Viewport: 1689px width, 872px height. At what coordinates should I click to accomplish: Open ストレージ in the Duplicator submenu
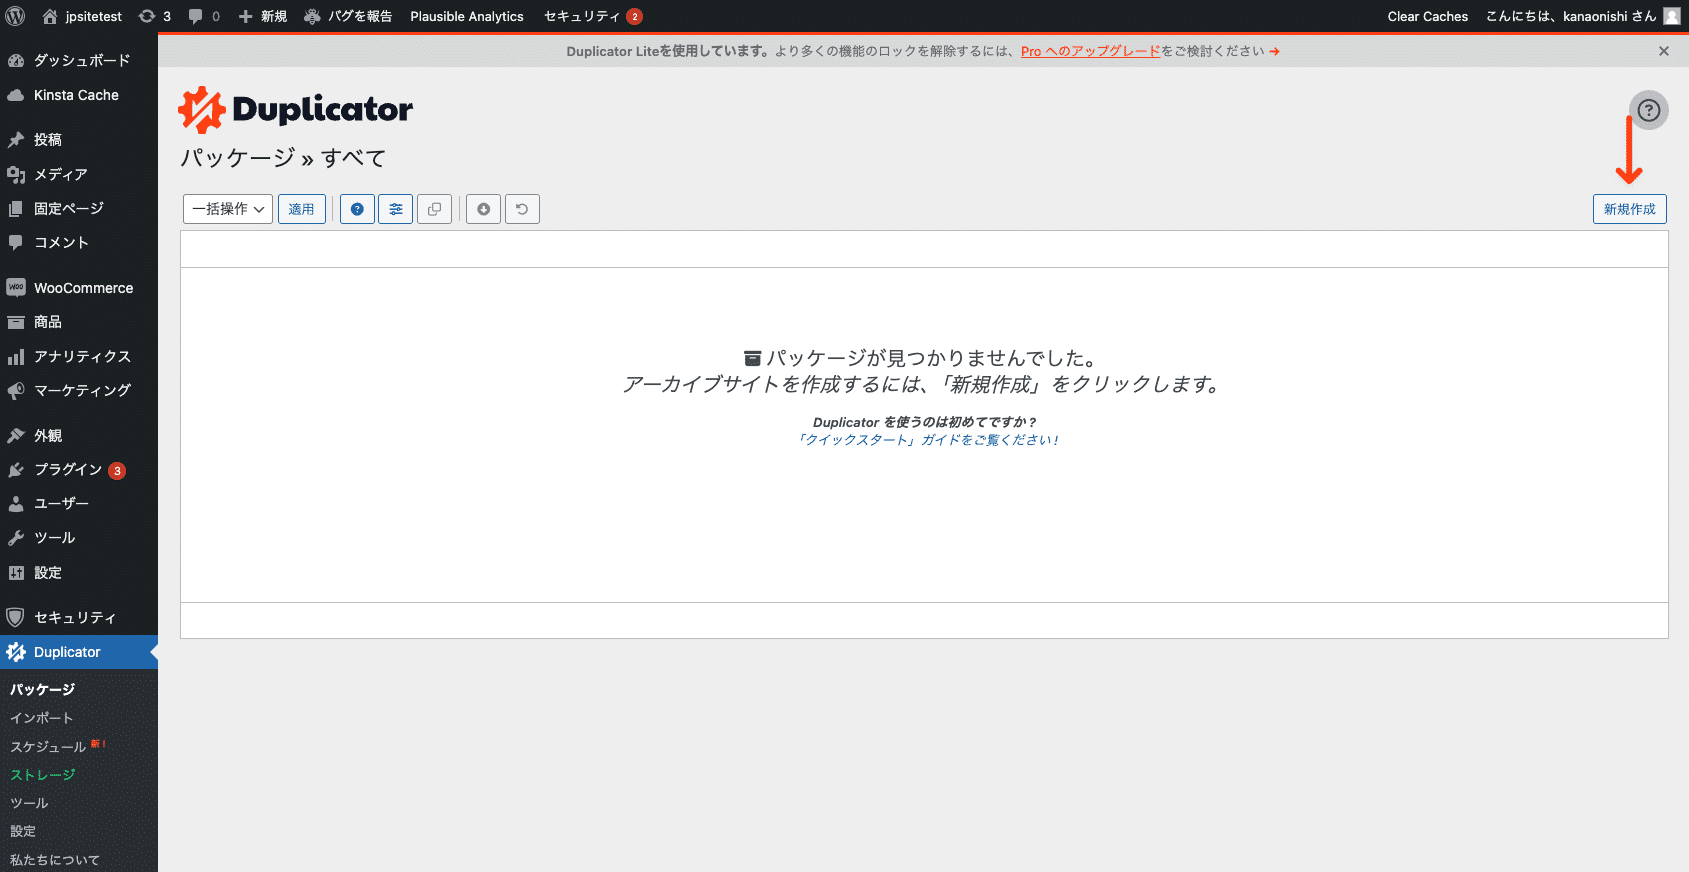(42, 775)
